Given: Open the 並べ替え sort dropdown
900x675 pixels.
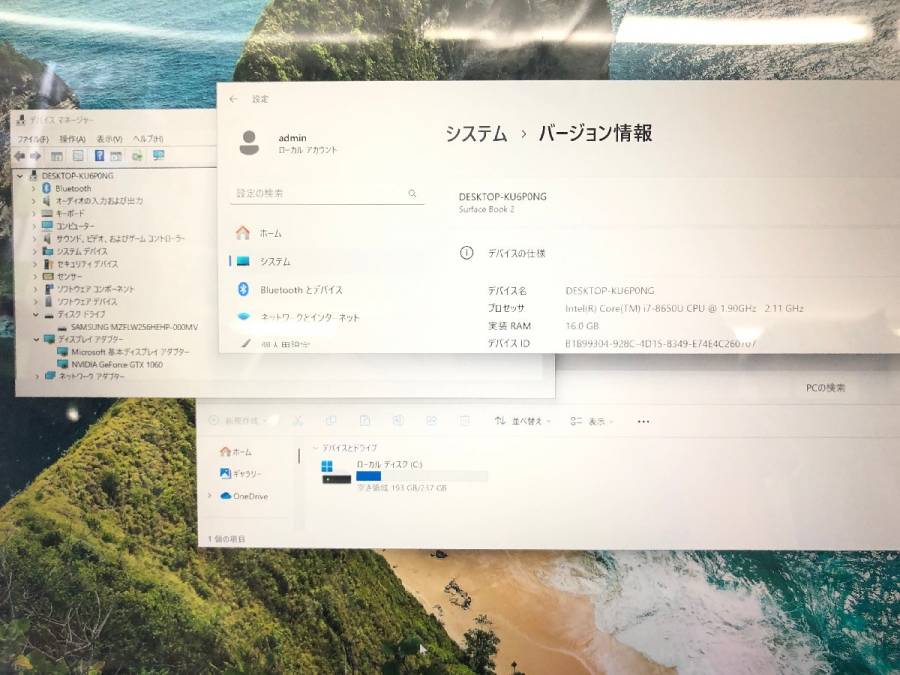Looking at the screenshot, I should pyautogui.click(x=522, y=421).
